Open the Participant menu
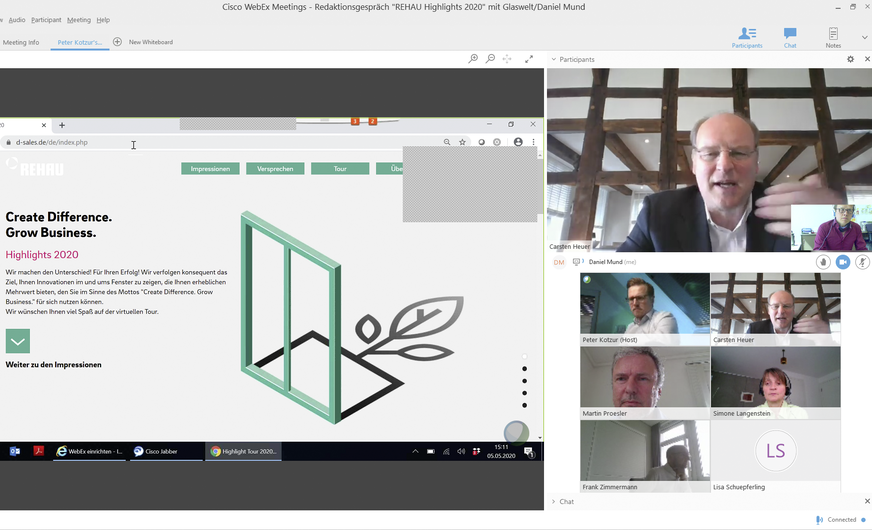 click(x=46, y=20)
